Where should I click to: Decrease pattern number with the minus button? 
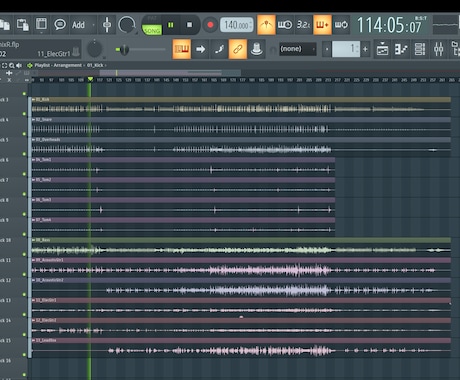click(x=327, y=49)
